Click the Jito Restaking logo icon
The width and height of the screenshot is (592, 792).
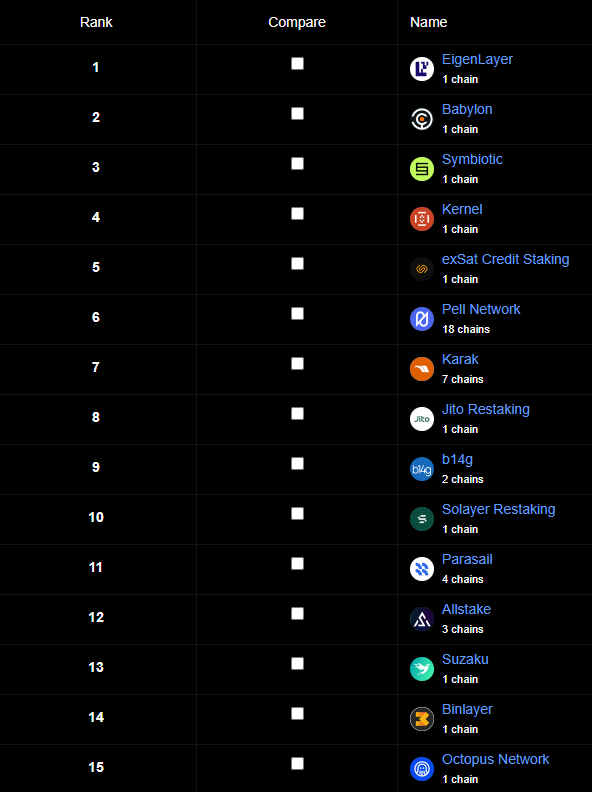click(422, 419)
